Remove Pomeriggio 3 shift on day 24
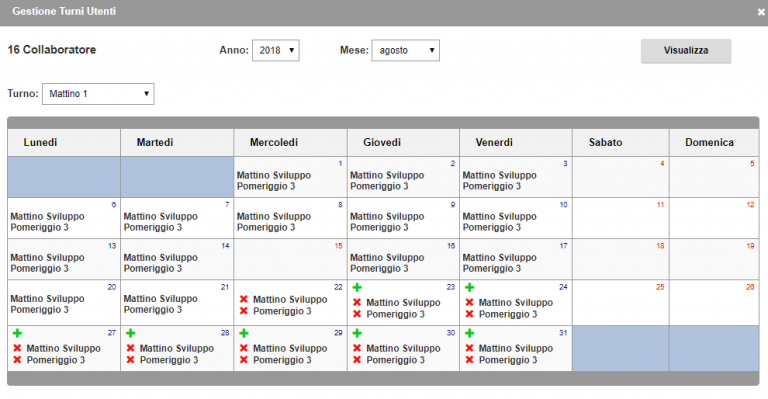This screenshot has width=768, height=399. [469, 314]
